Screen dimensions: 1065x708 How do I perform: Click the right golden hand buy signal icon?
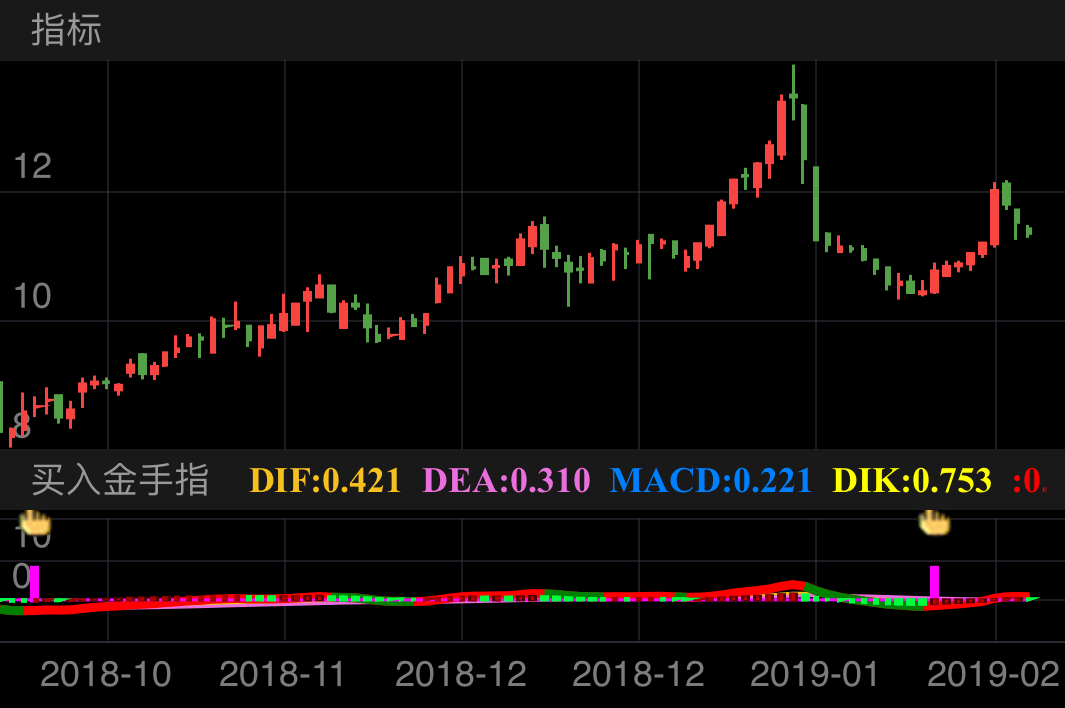click(x=934, y=521)
